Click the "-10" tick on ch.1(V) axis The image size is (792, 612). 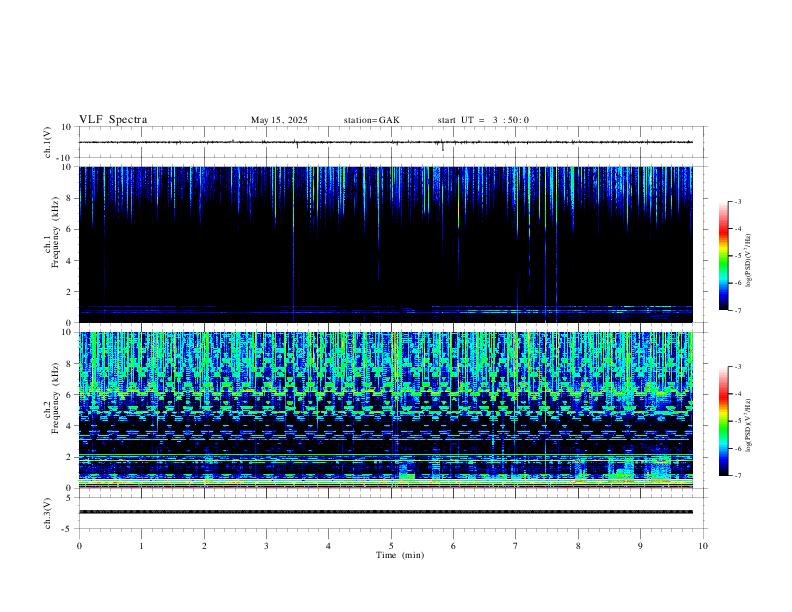tap(66, 158)
